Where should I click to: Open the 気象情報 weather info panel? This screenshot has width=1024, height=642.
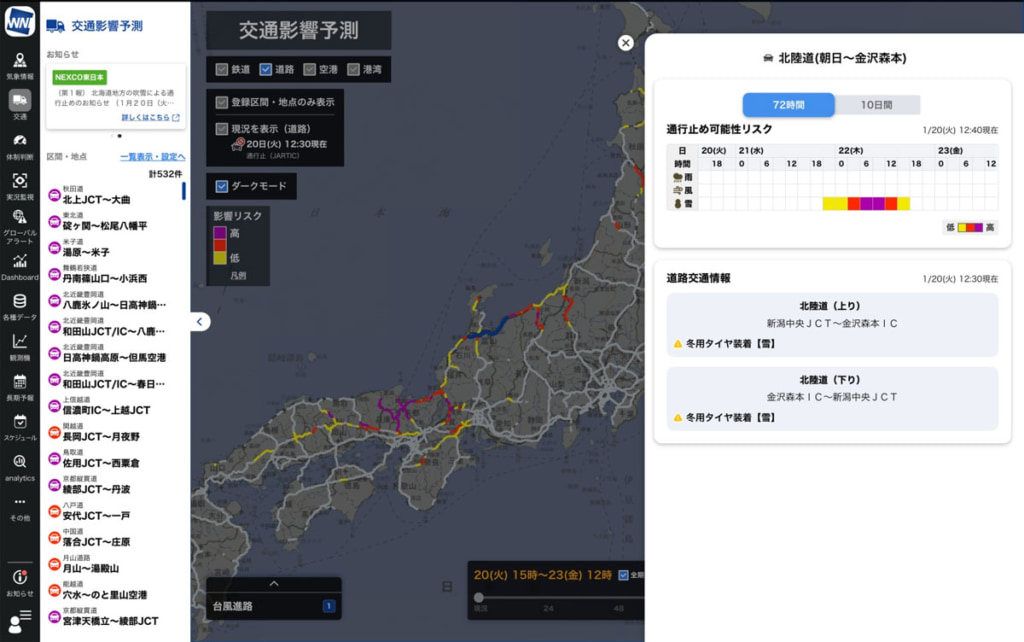pyautogui.click(x=20, y=62)
